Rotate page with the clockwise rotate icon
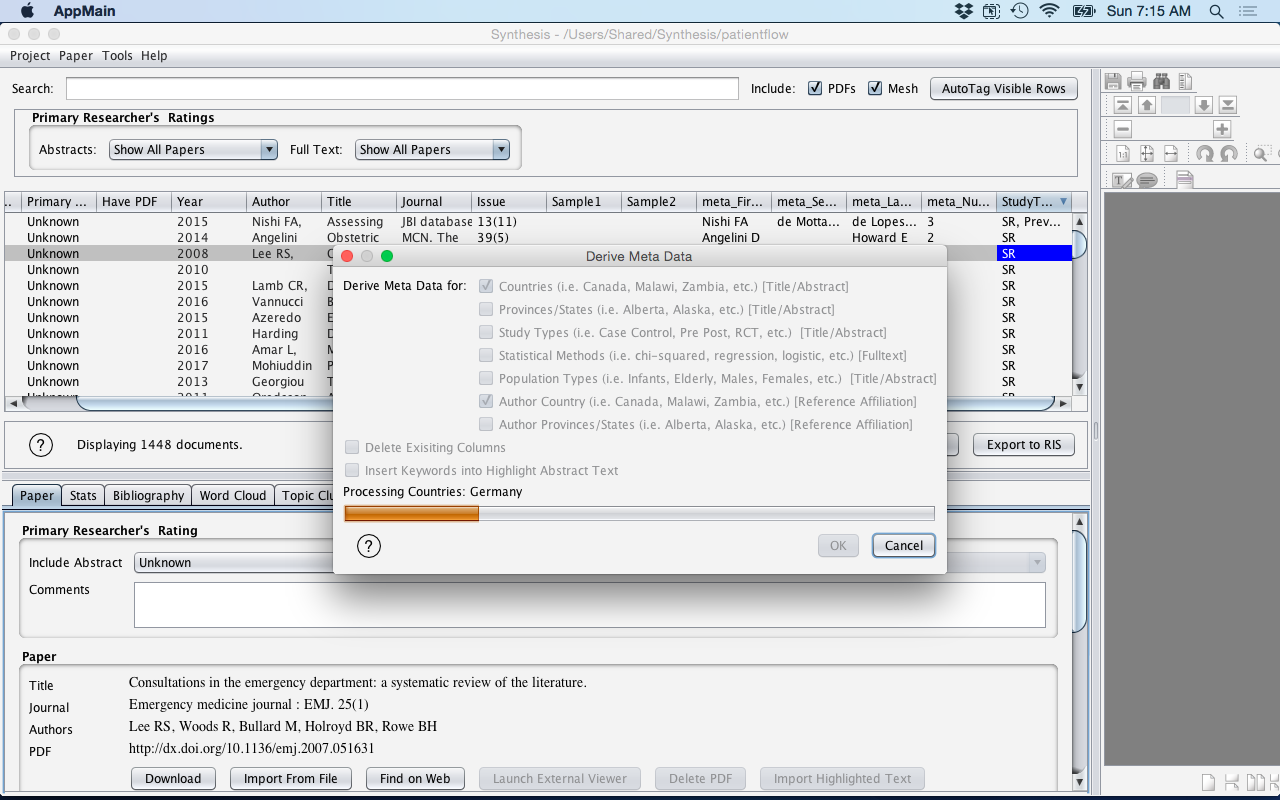Viewport: 1280px width, 800px height. 1205,154
